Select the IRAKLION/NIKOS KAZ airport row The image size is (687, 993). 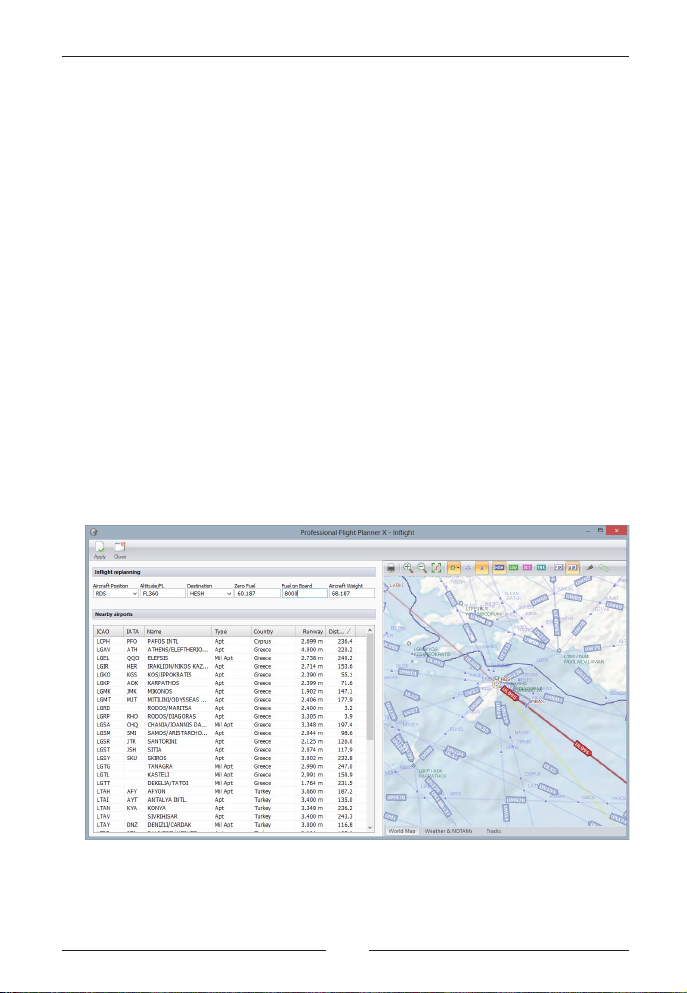230,666
